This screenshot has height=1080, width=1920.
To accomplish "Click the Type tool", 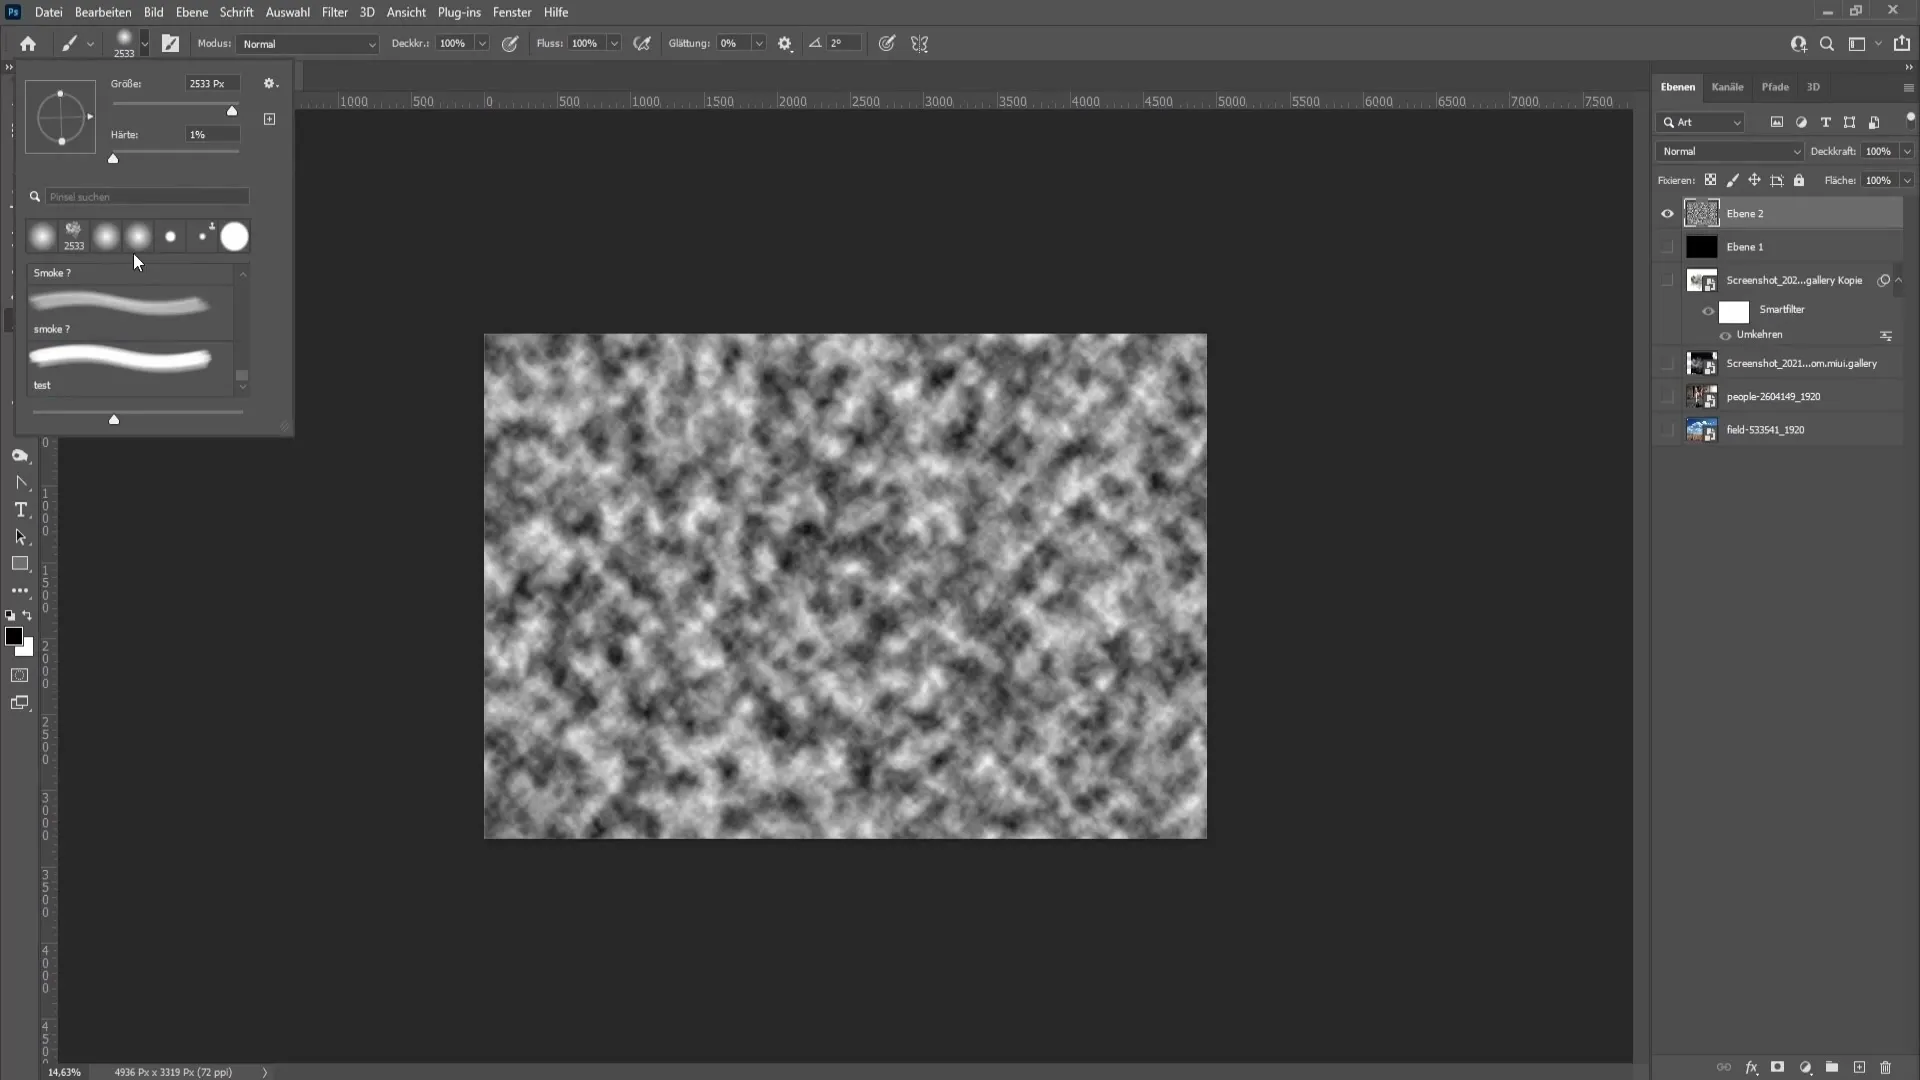I will click(20, 508).
